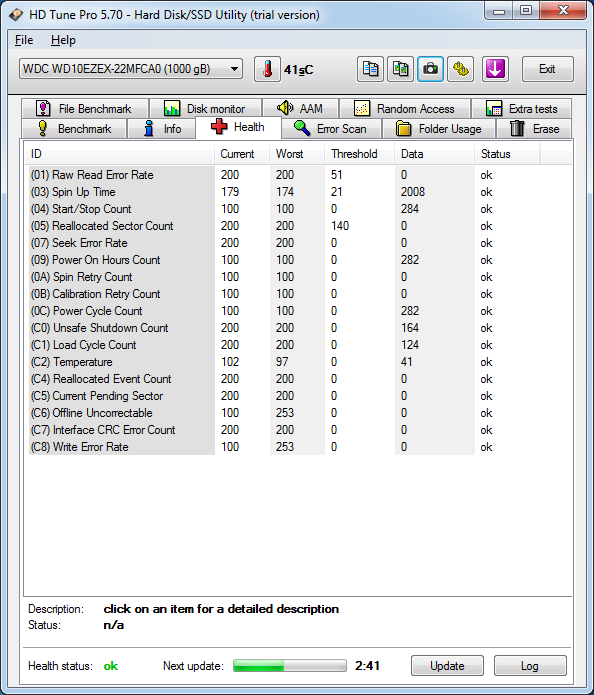The height and width of the screenshot is (695, 594).
Task: Open the Extra tests tab
Action: (521, 109)
